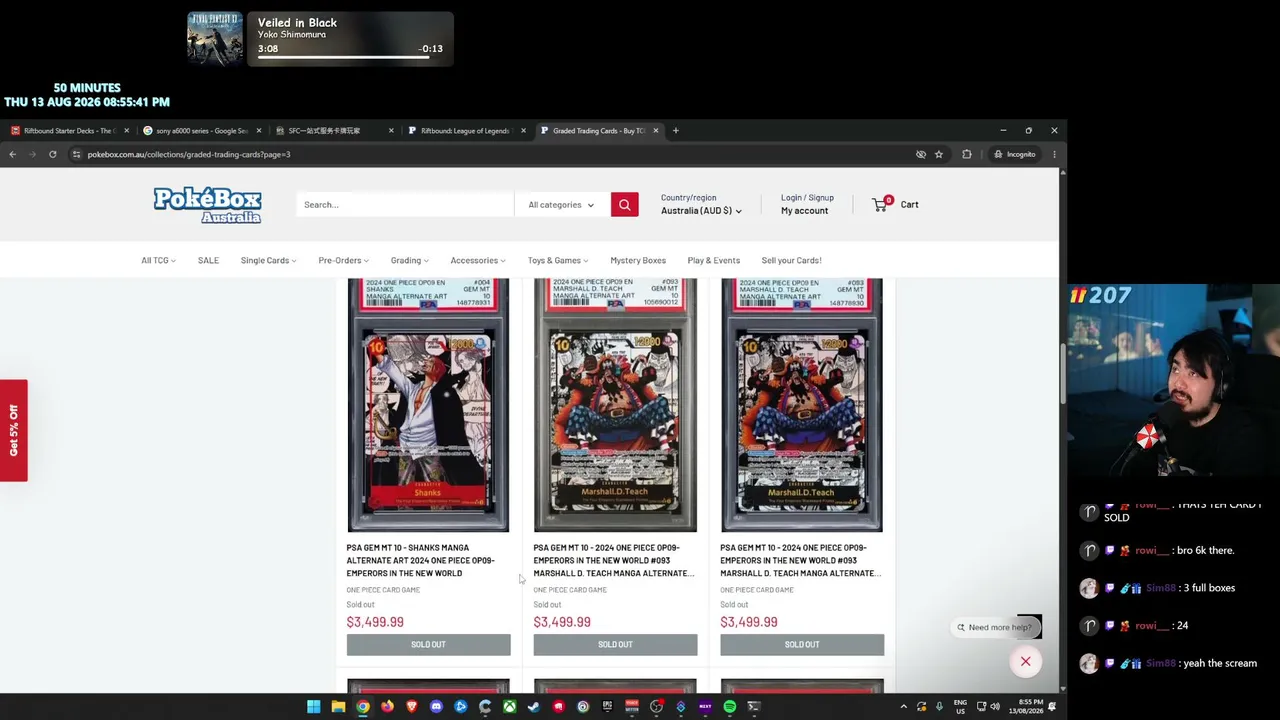Click the pokebox.com.au address bar URL
The width and height of the screenshot is (1280, 720).
pyautogui.click(x=188, y=154)
